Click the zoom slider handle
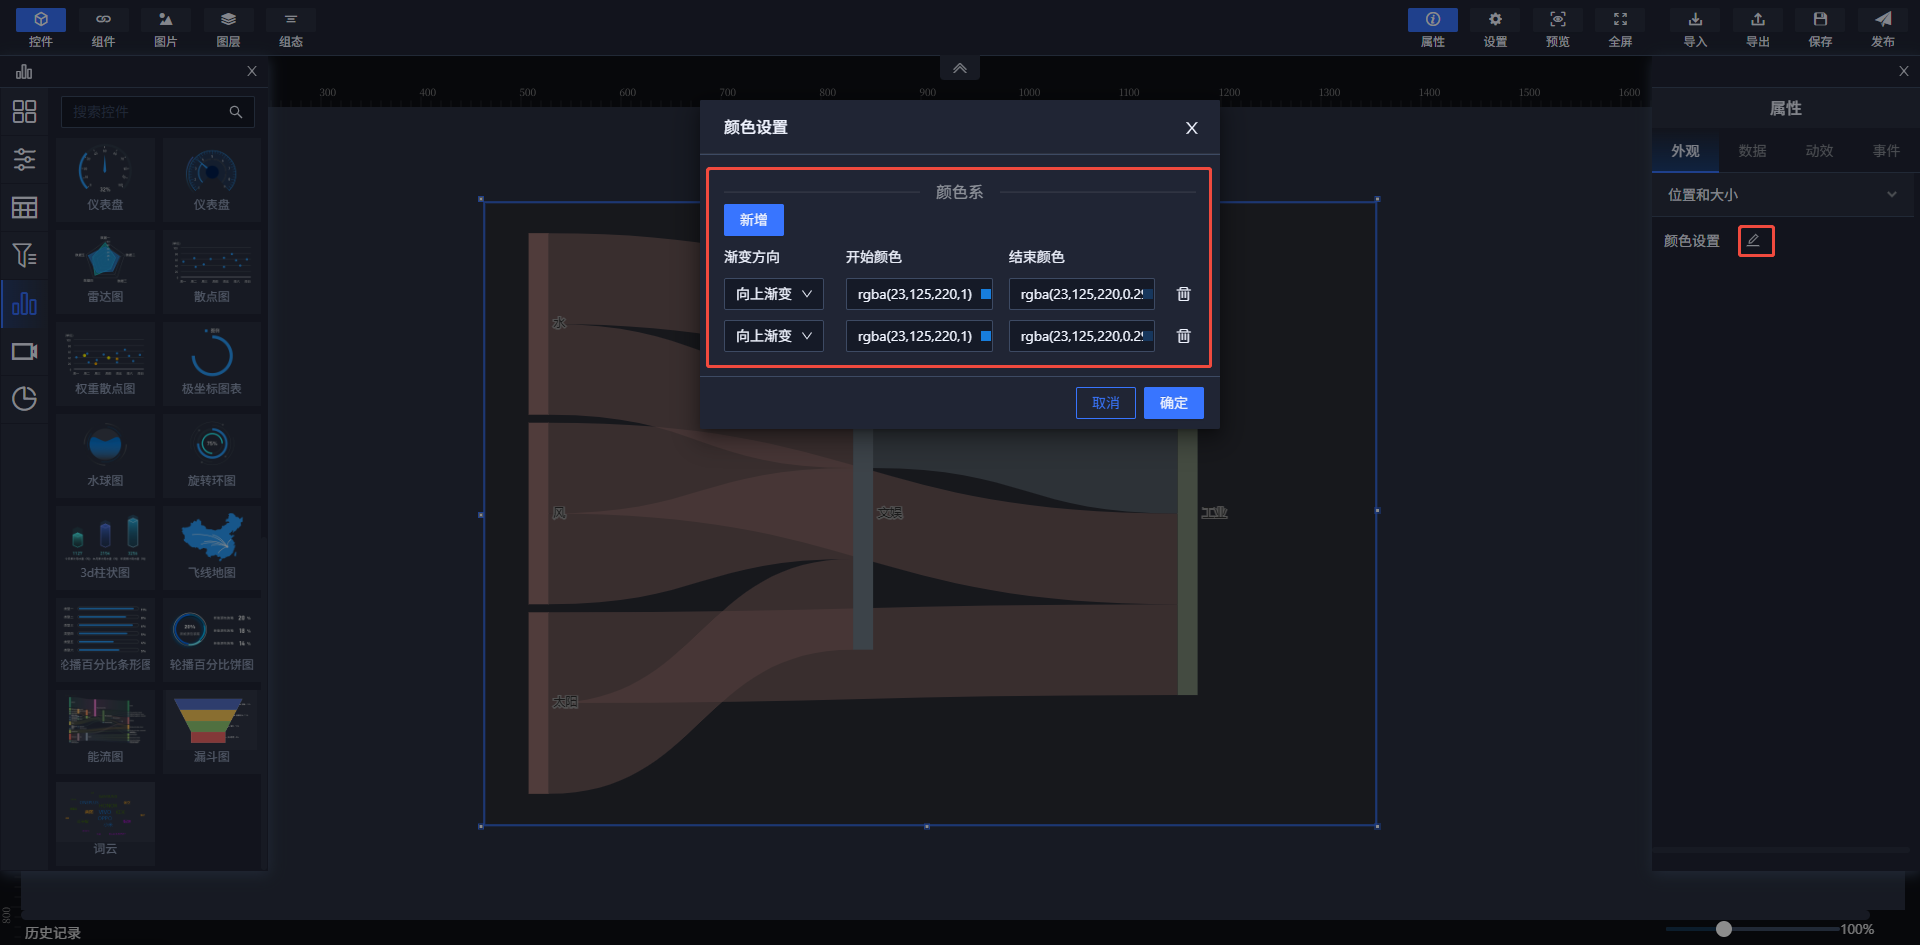The image size is (1920, 945). pyautogui.click(x=1724, y=929)
